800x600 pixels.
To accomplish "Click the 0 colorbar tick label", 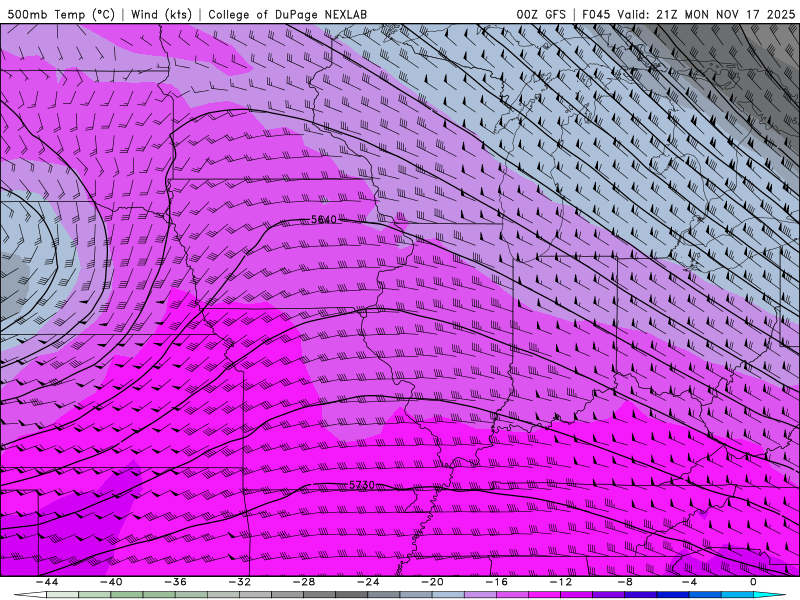I will click(754, 582).
